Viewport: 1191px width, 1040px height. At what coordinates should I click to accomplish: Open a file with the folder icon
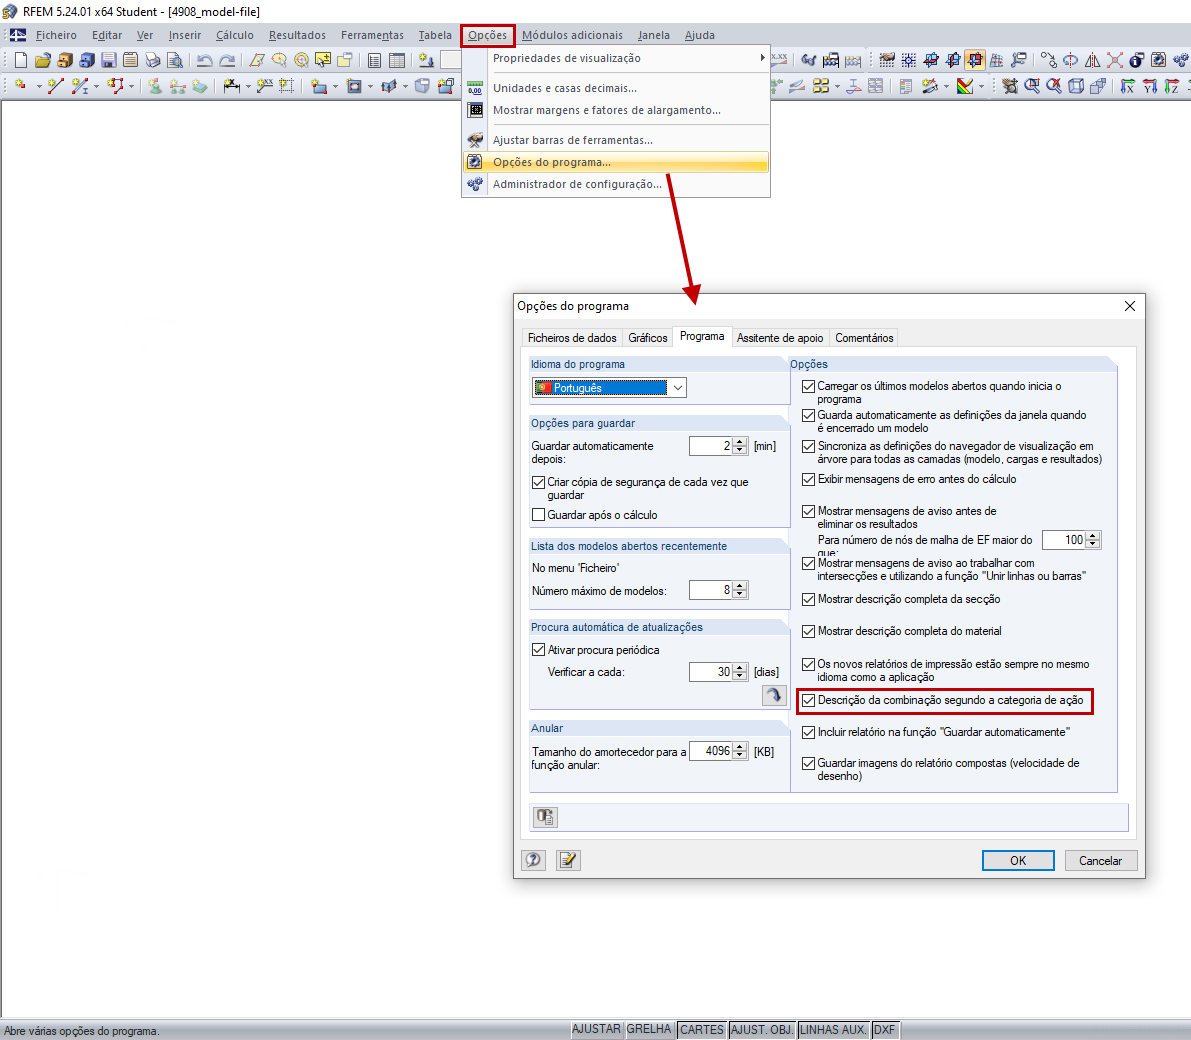click(43, 60)
